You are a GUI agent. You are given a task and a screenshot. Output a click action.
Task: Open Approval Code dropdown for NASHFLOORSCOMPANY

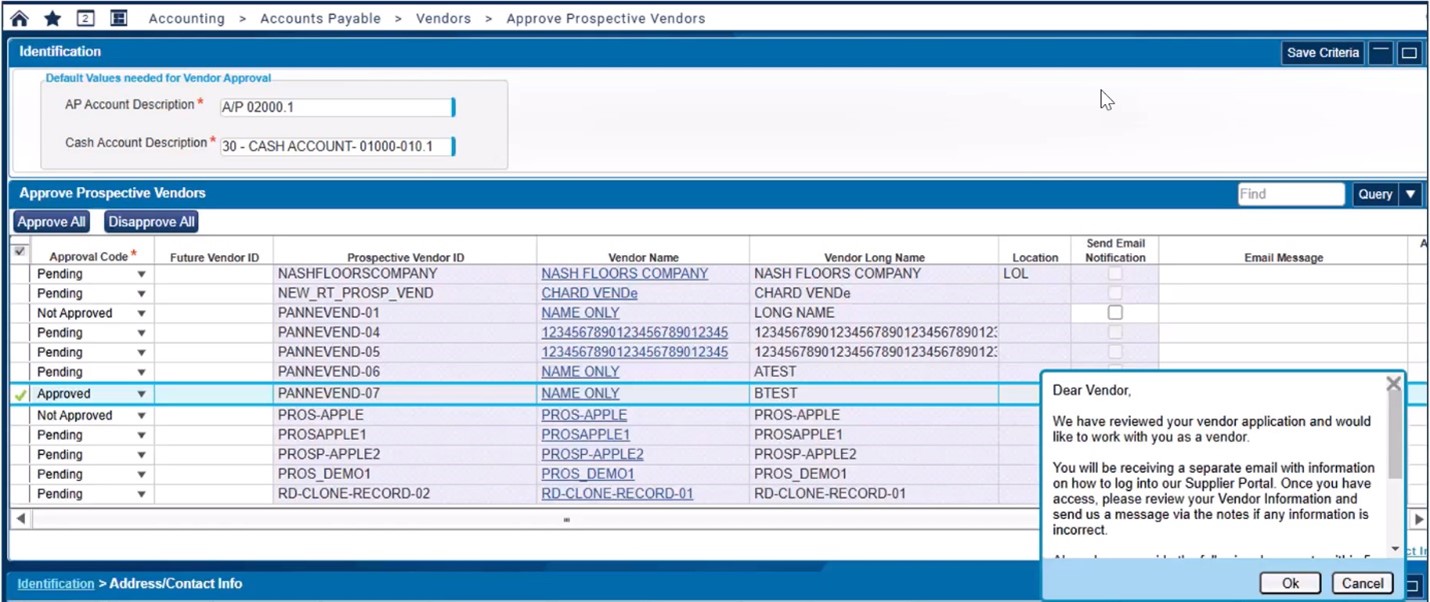point(141,274)
